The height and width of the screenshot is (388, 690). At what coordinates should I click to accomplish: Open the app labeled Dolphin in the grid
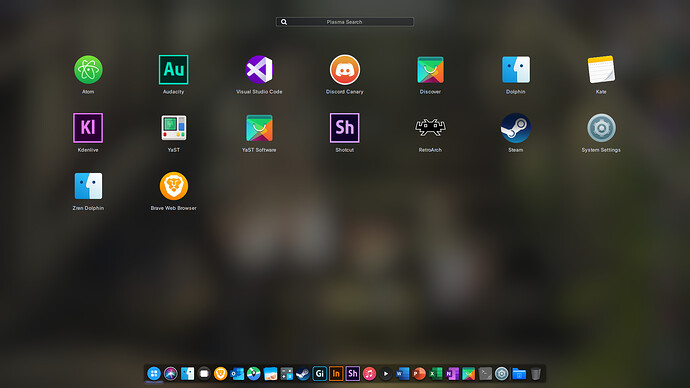(516, 70)
